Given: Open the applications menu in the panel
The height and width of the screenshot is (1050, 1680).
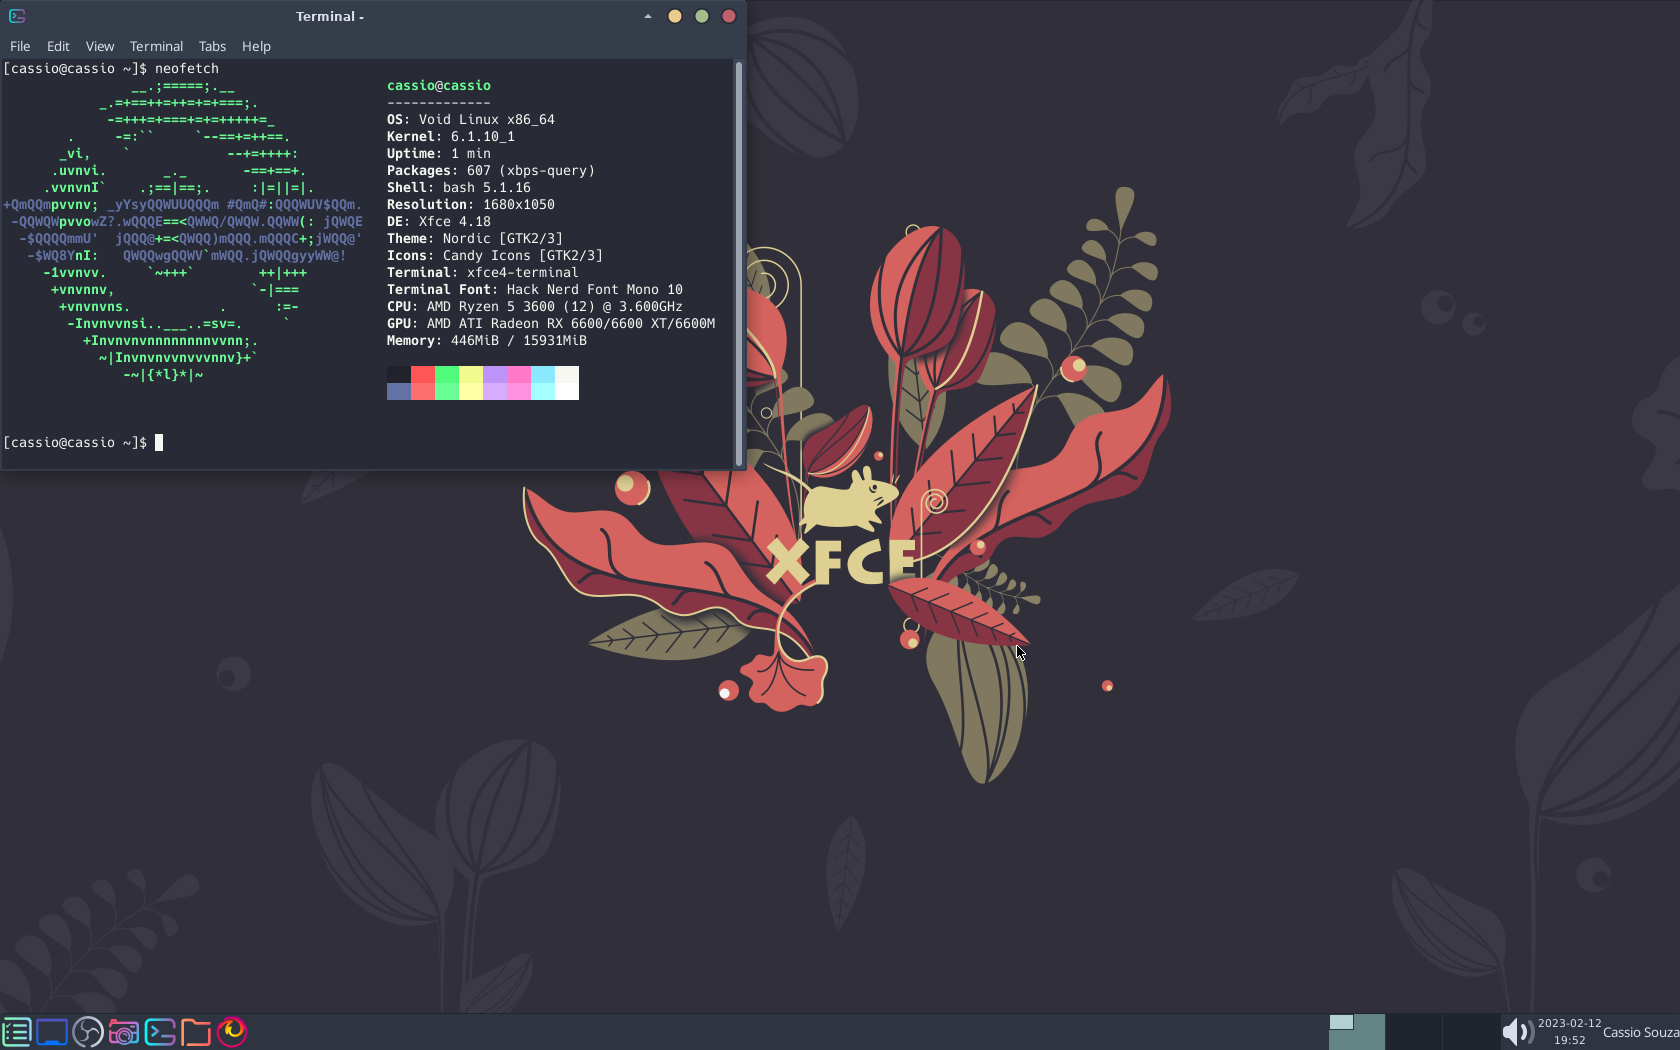Looking at the screenshot, I should [16, 1031].
